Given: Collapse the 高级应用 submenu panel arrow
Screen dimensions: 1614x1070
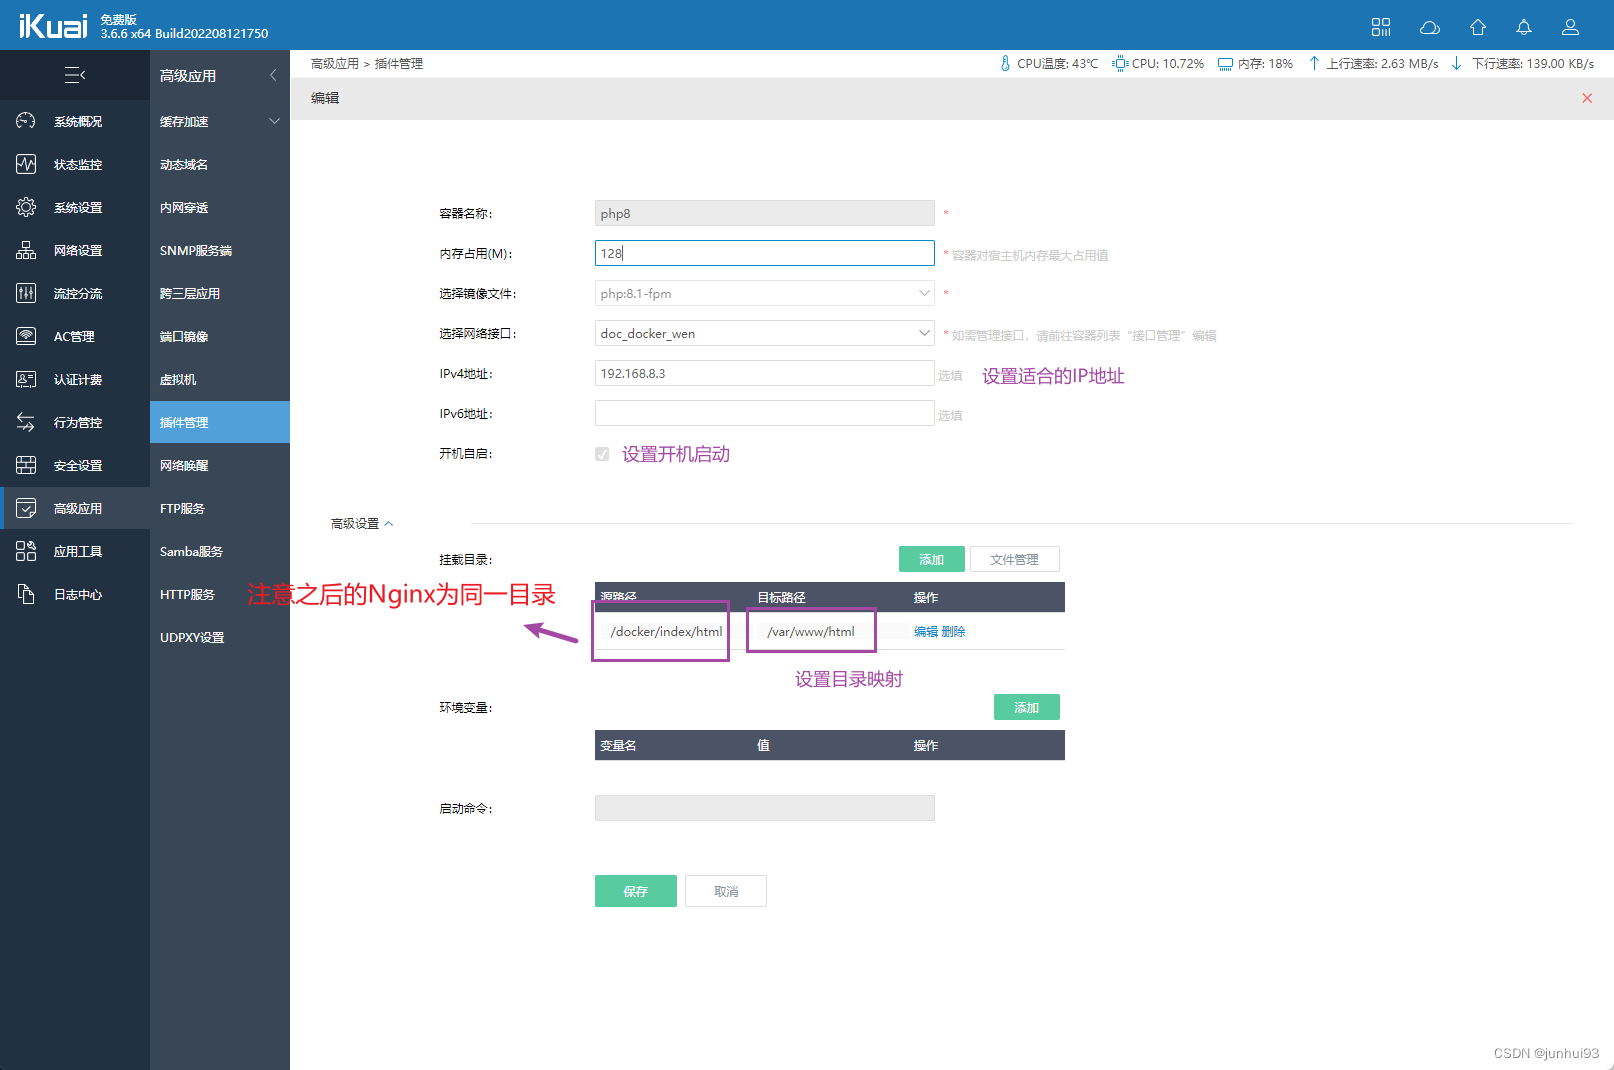Looking at the screenshot, I should [x=273, y=75].
